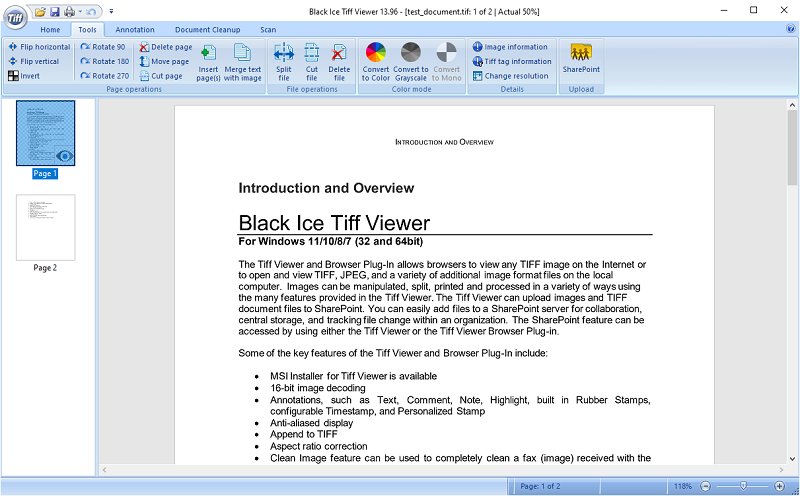Delete the current page

click(166, 47)
